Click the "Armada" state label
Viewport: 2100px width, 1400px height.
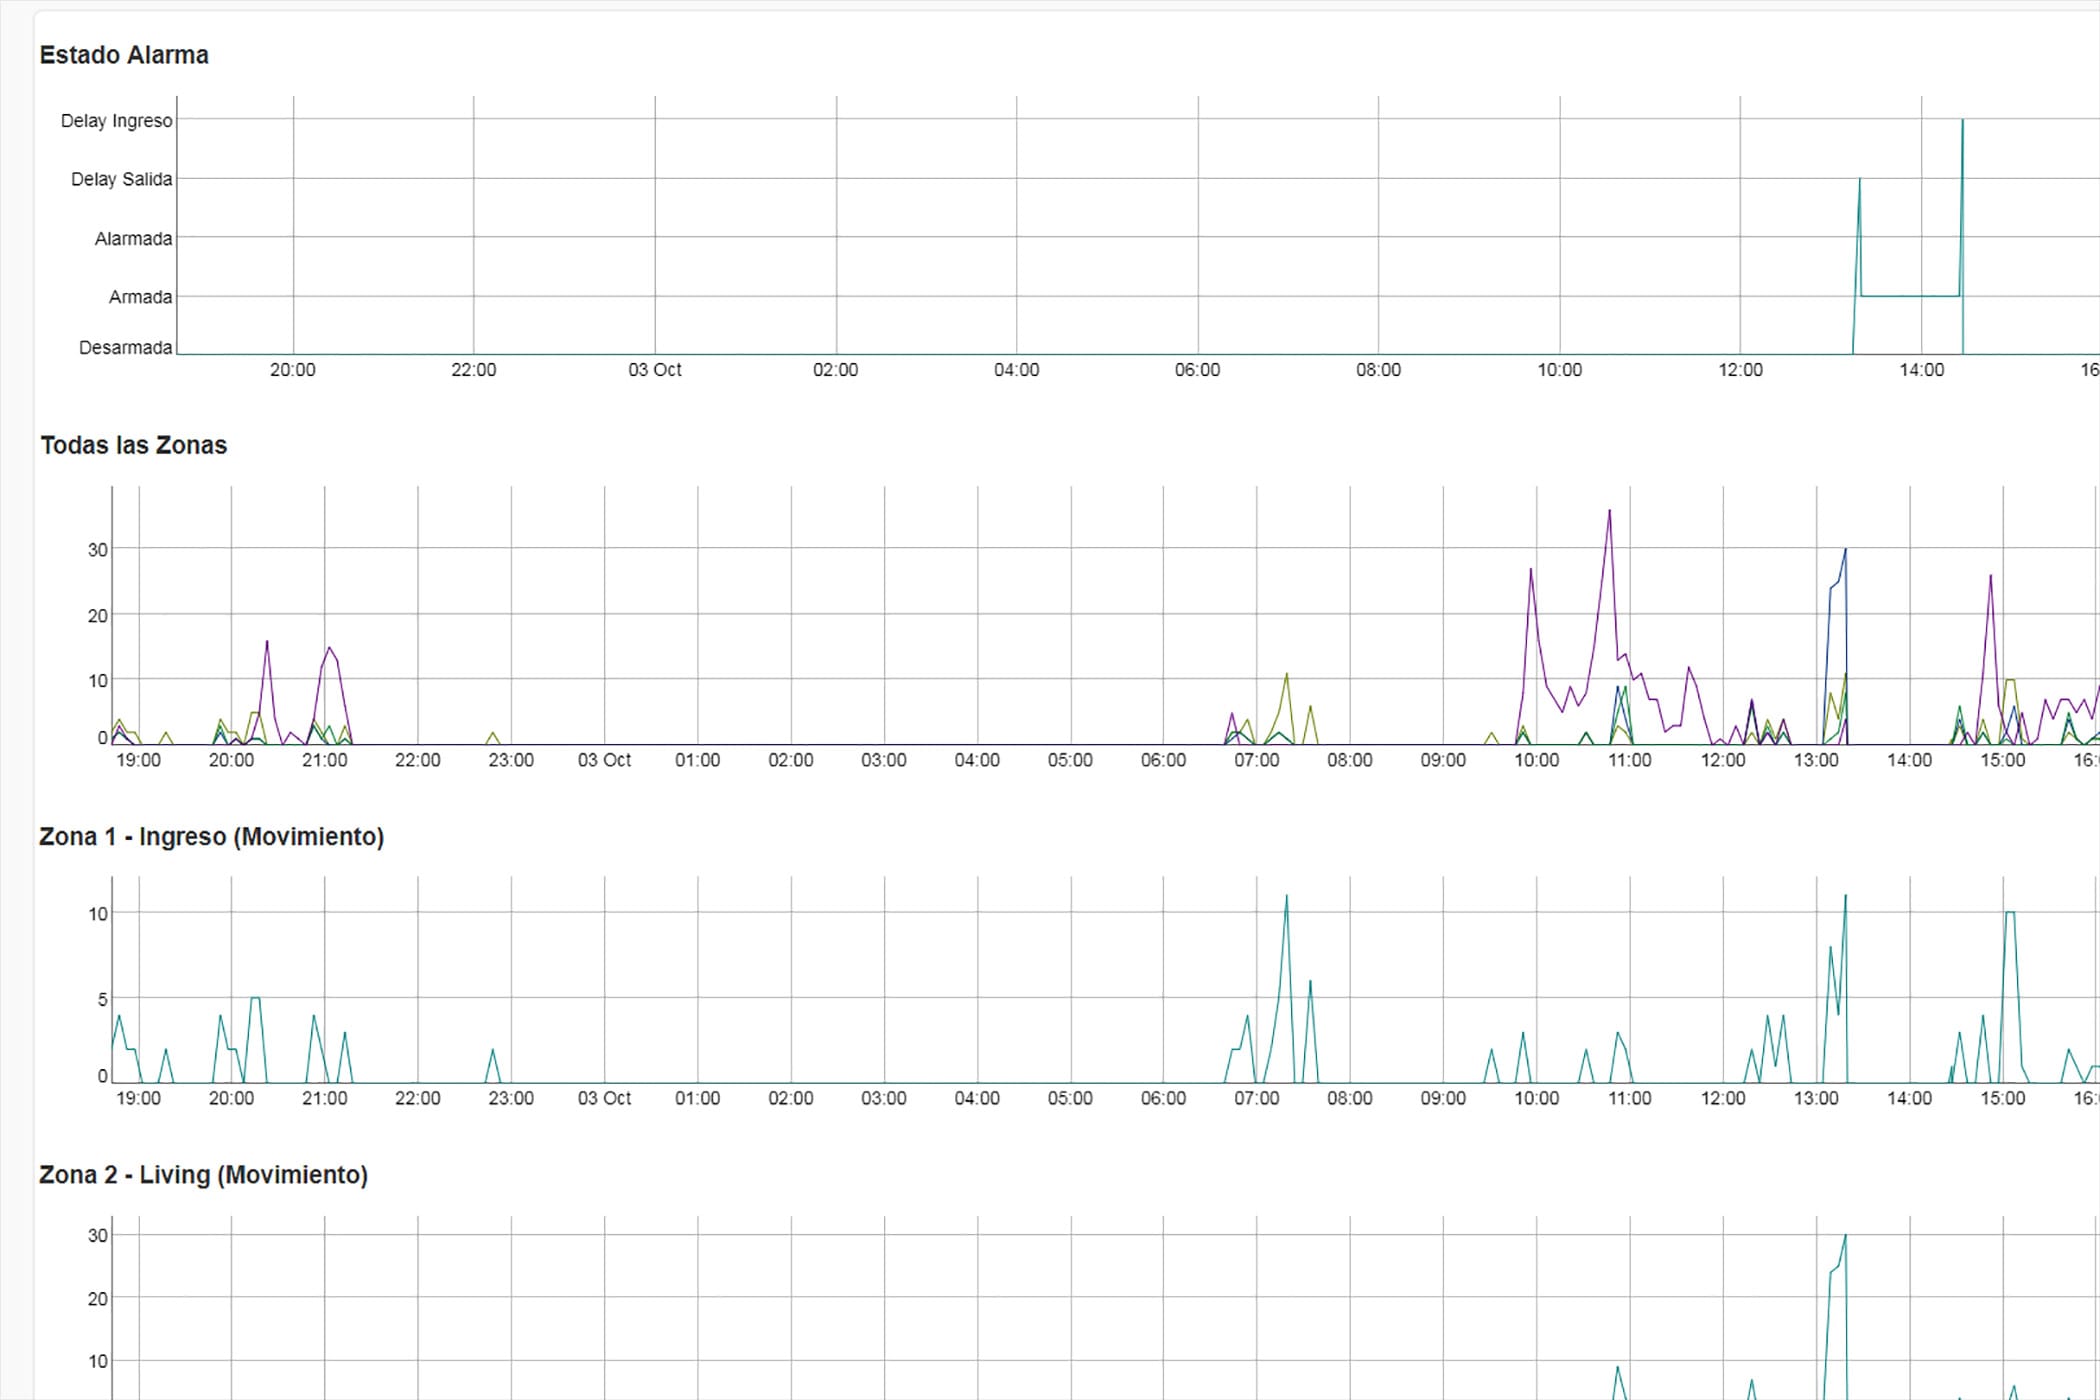pos(140,297)
